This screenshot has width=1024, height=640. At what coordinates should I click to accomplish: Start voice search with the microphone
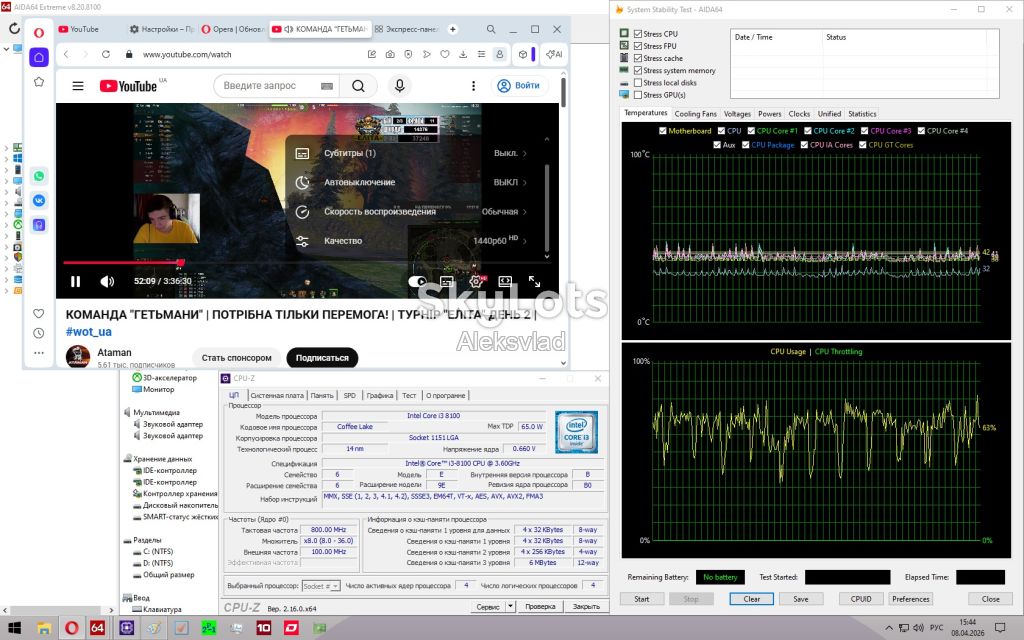tap(400, 86)
